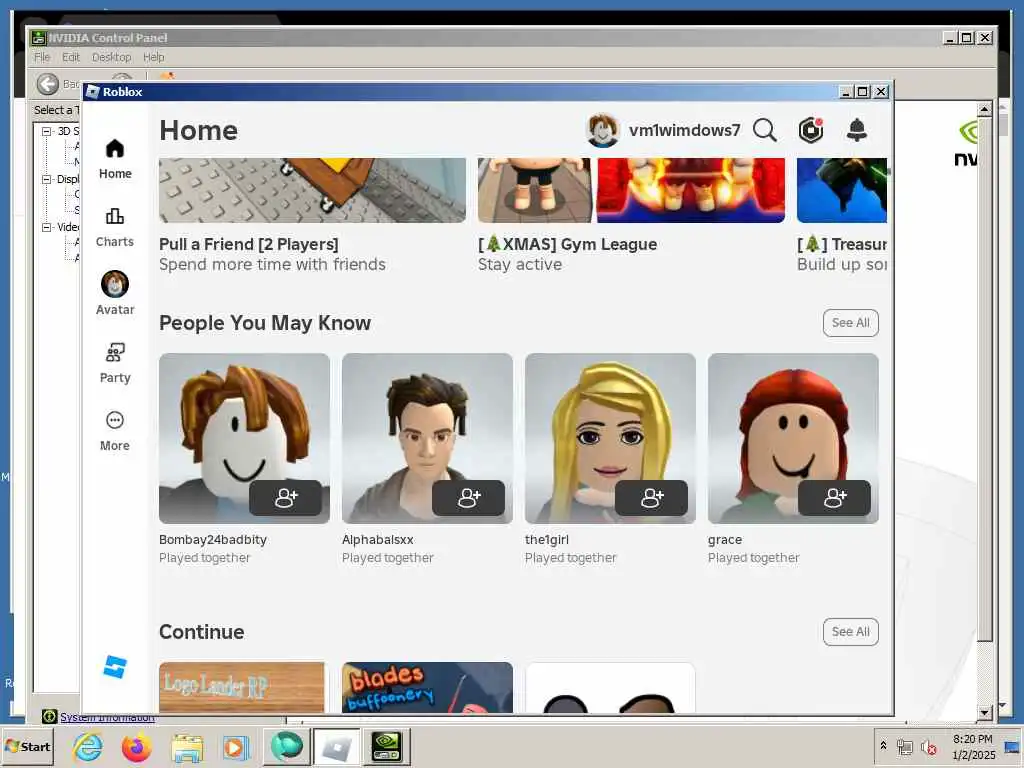Open the Robux hexagon icon
The height and width of the screenshot is (768, 1024).
(x=810, y=130)
